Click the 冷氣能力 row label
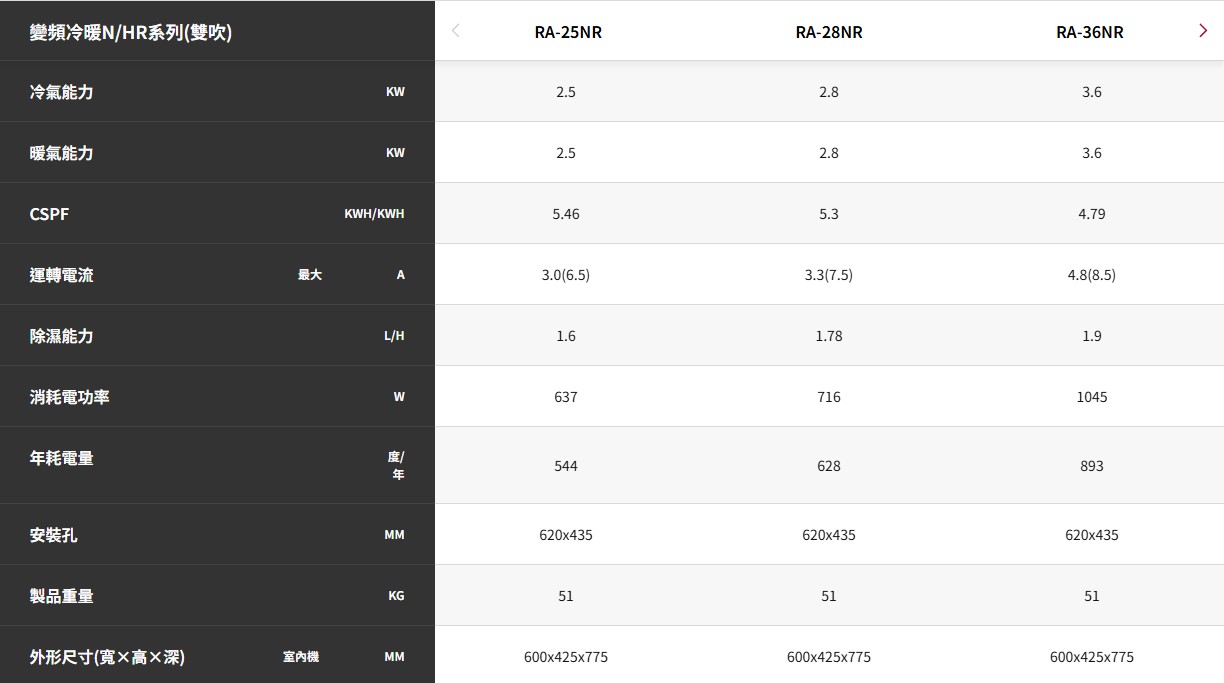 62,92
